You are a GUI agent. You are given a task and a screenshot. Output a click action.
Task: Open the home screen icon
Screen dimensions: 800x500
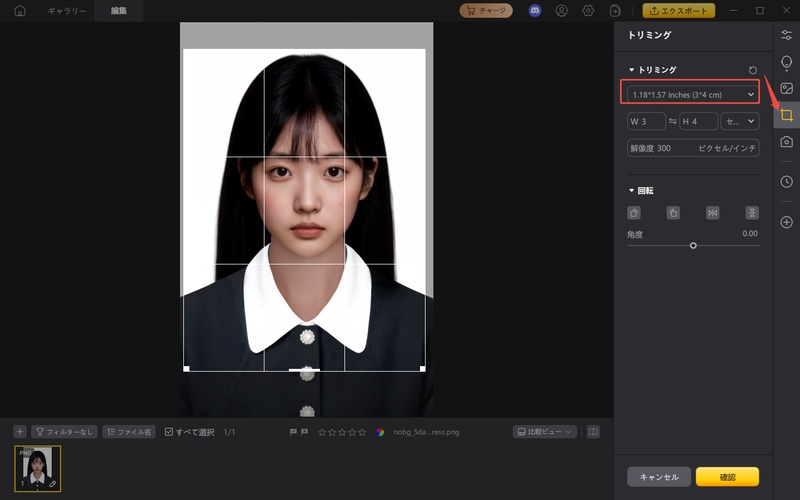tap(20, 11)
